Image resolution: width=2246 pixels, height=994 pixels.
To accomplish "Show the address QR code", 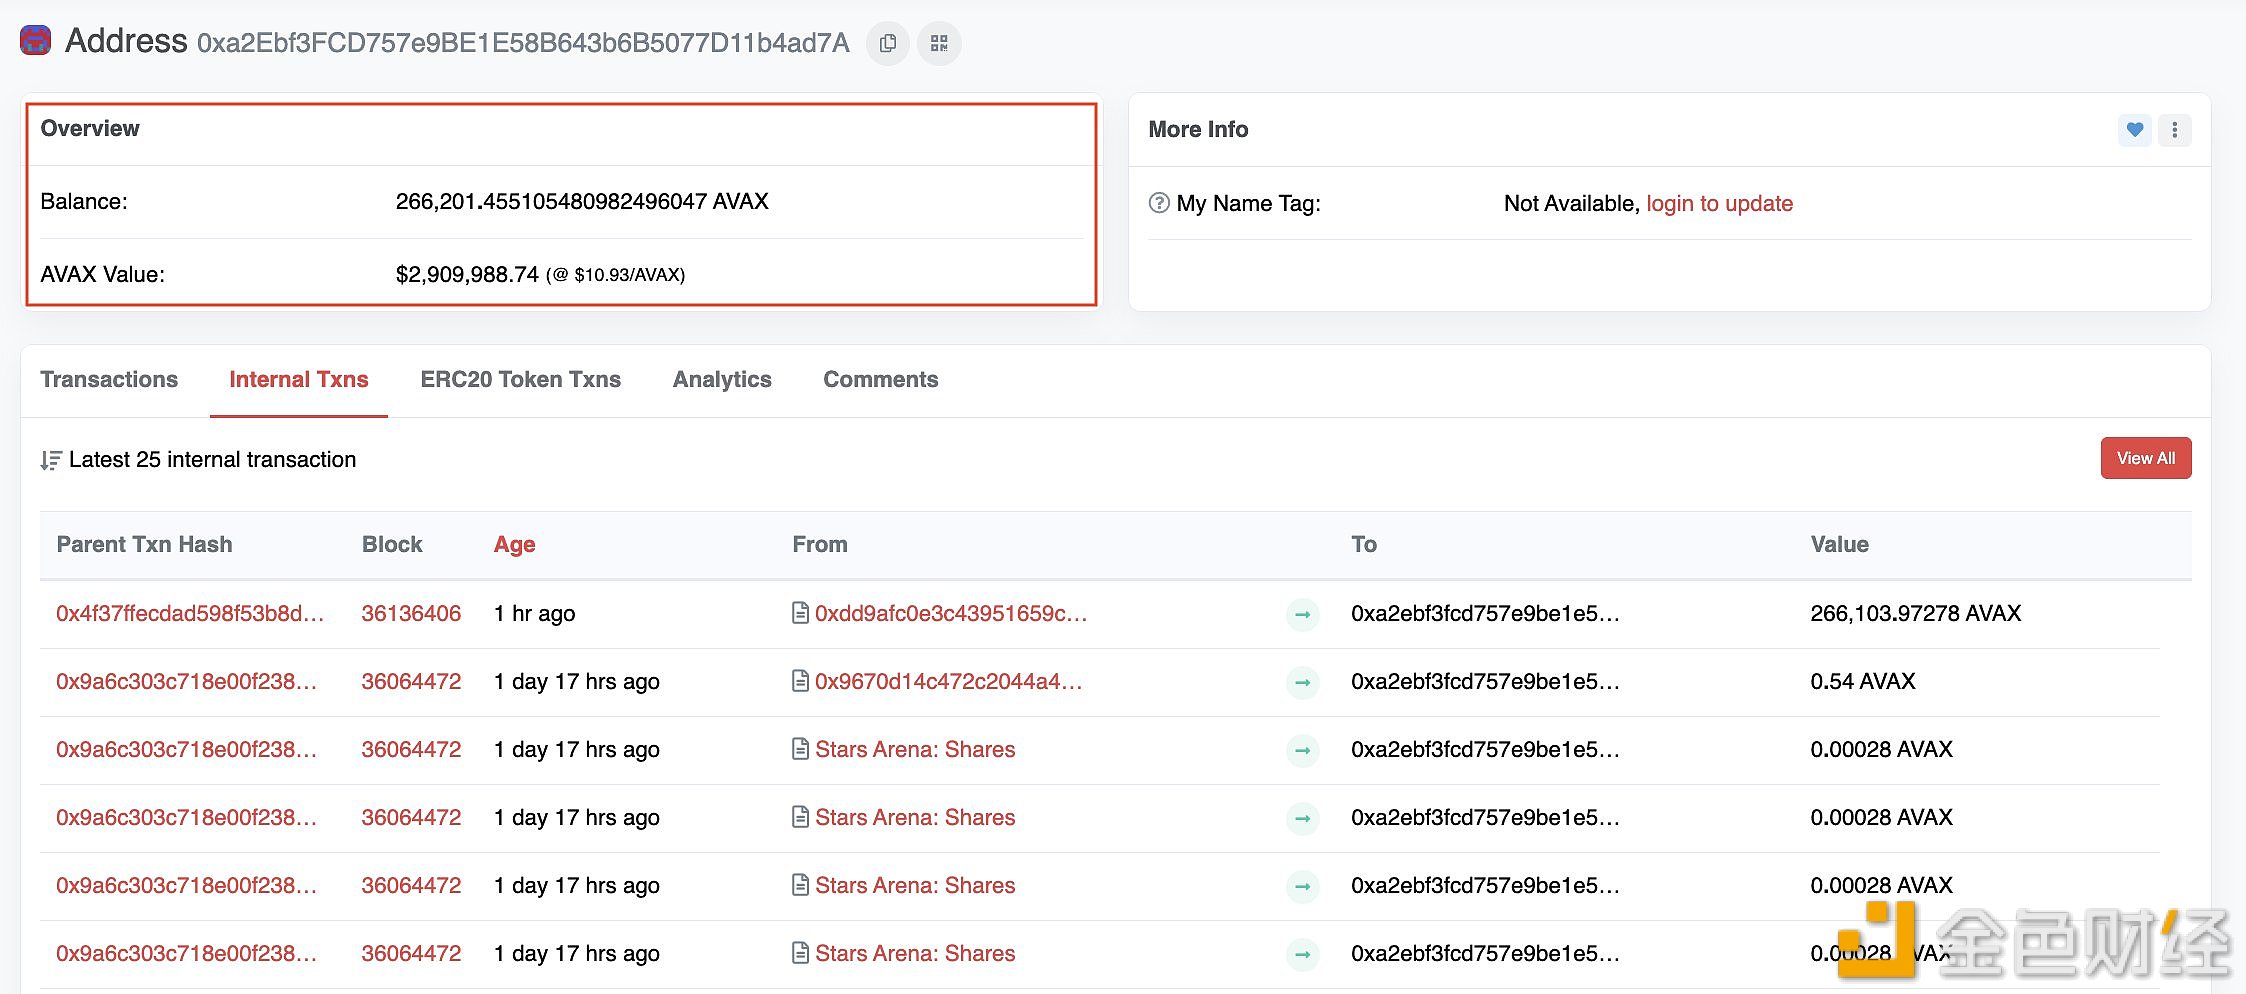I will pyautogui.click(x=939, y=43).
